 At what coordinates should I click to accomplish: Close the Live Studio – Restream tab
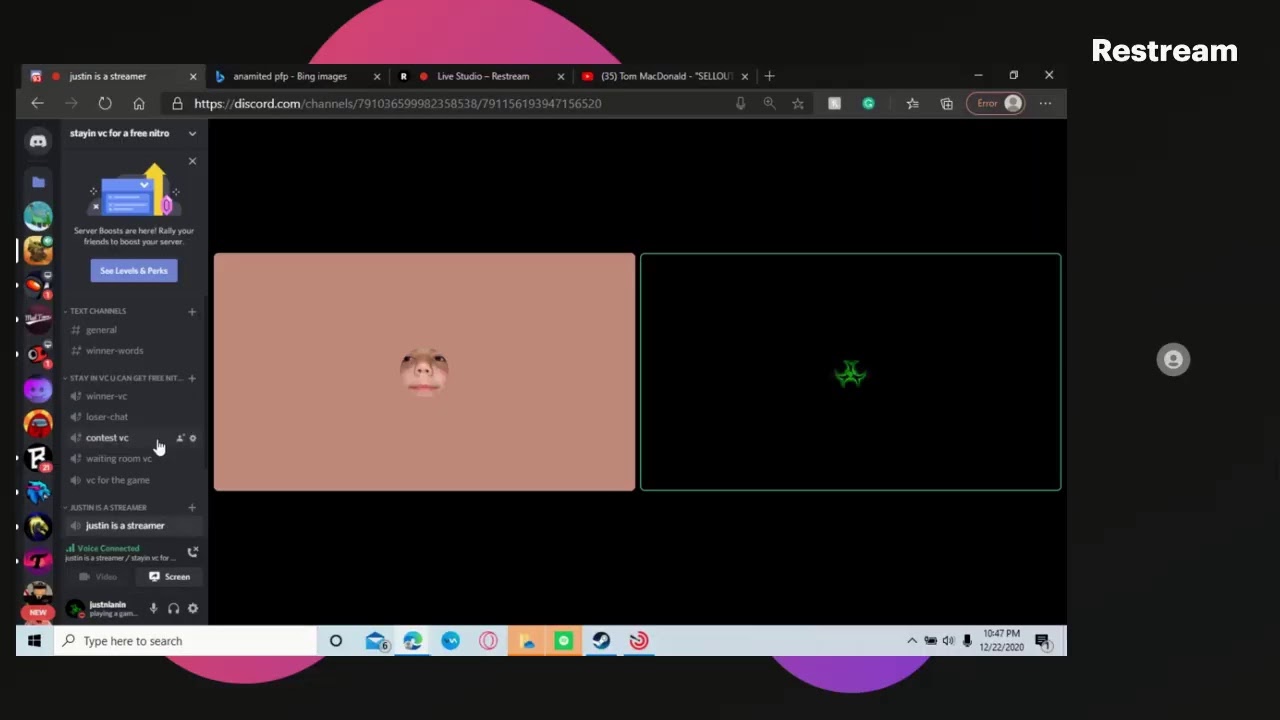(561, 76)
